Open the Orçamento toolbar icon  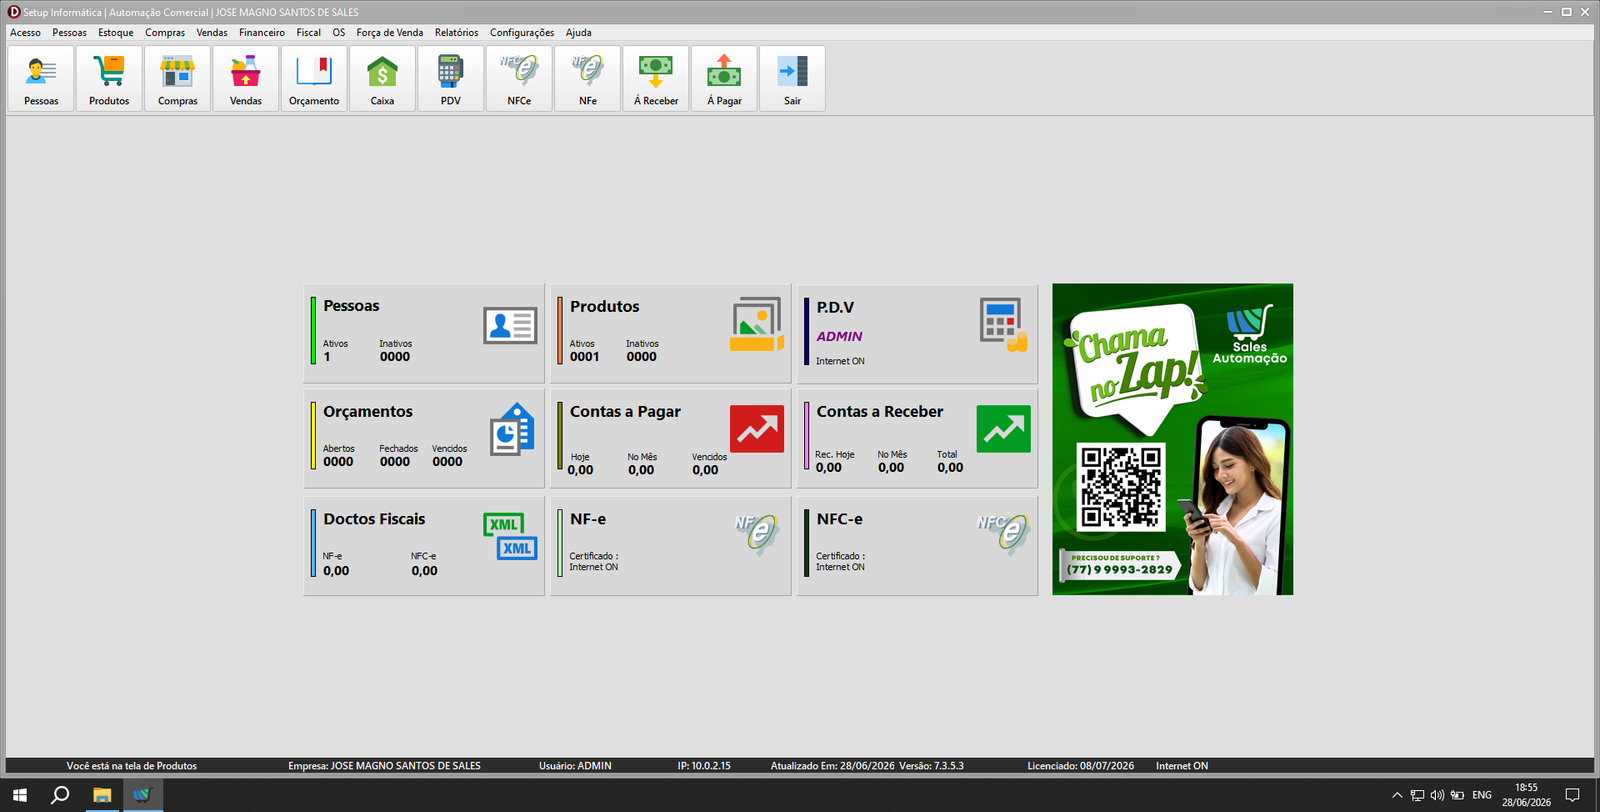pos(314,79)
